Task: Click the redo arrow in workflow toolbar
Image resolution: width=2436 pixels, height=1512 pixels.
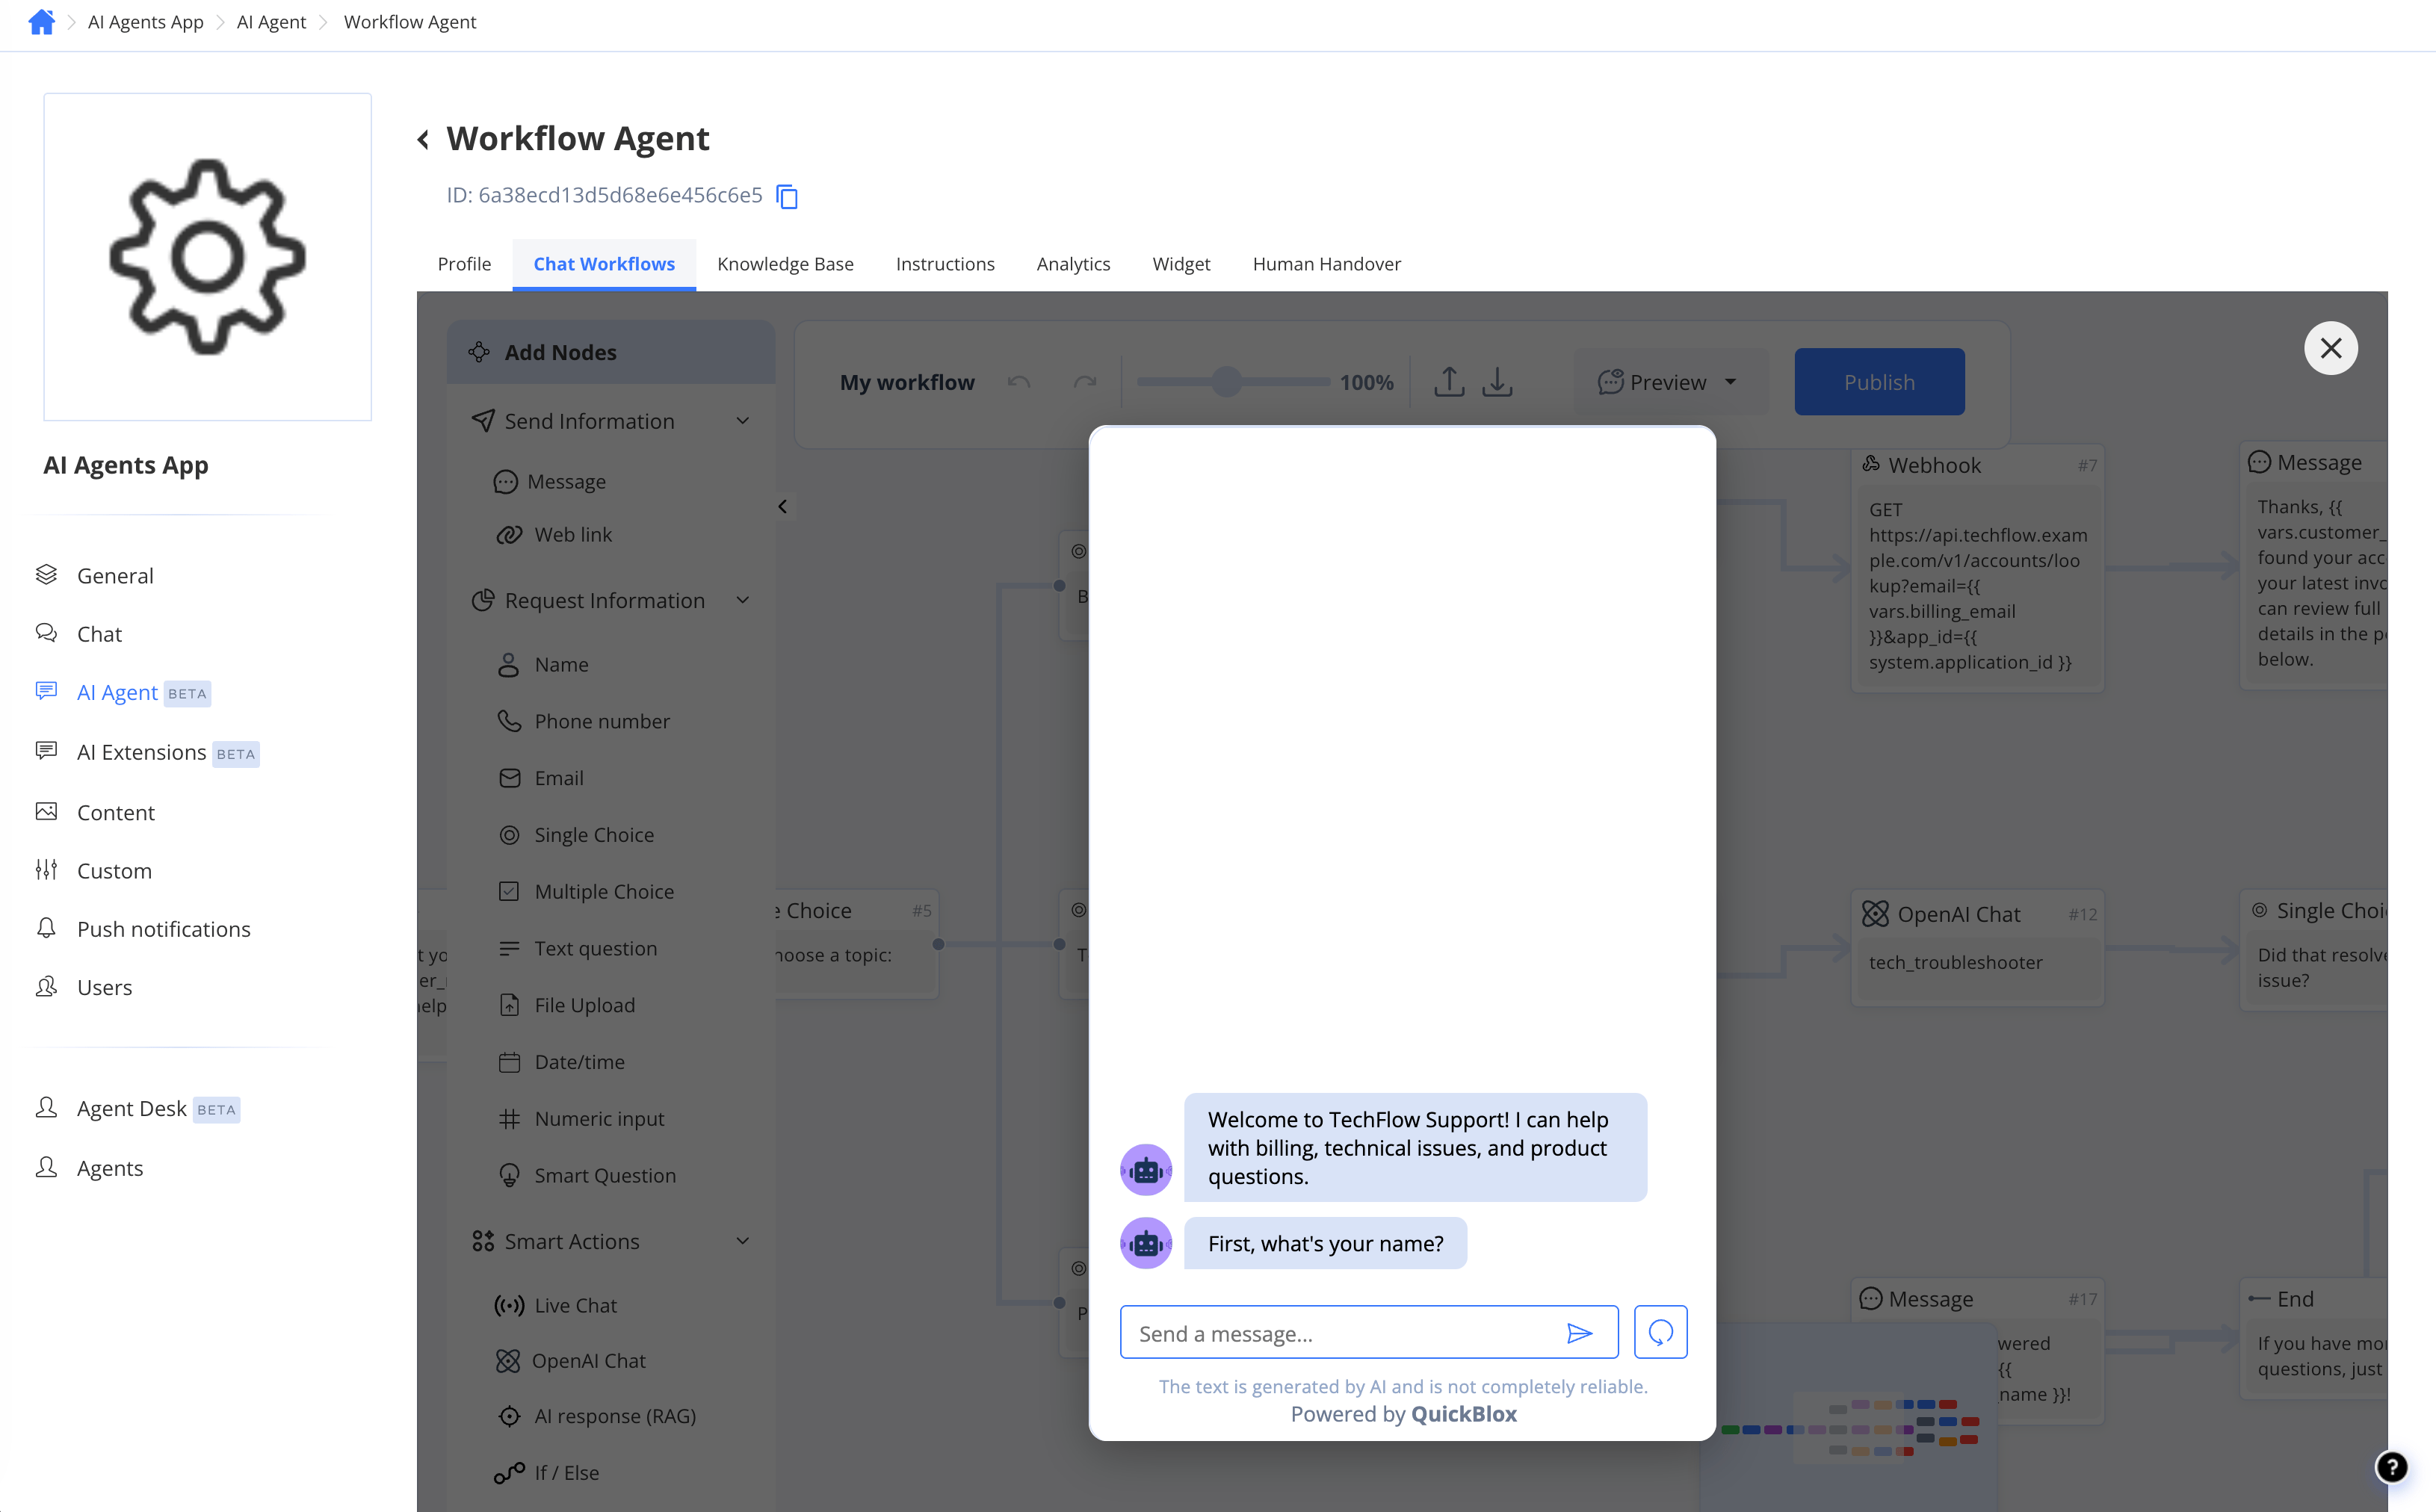Action: (x=1085, y=382)
